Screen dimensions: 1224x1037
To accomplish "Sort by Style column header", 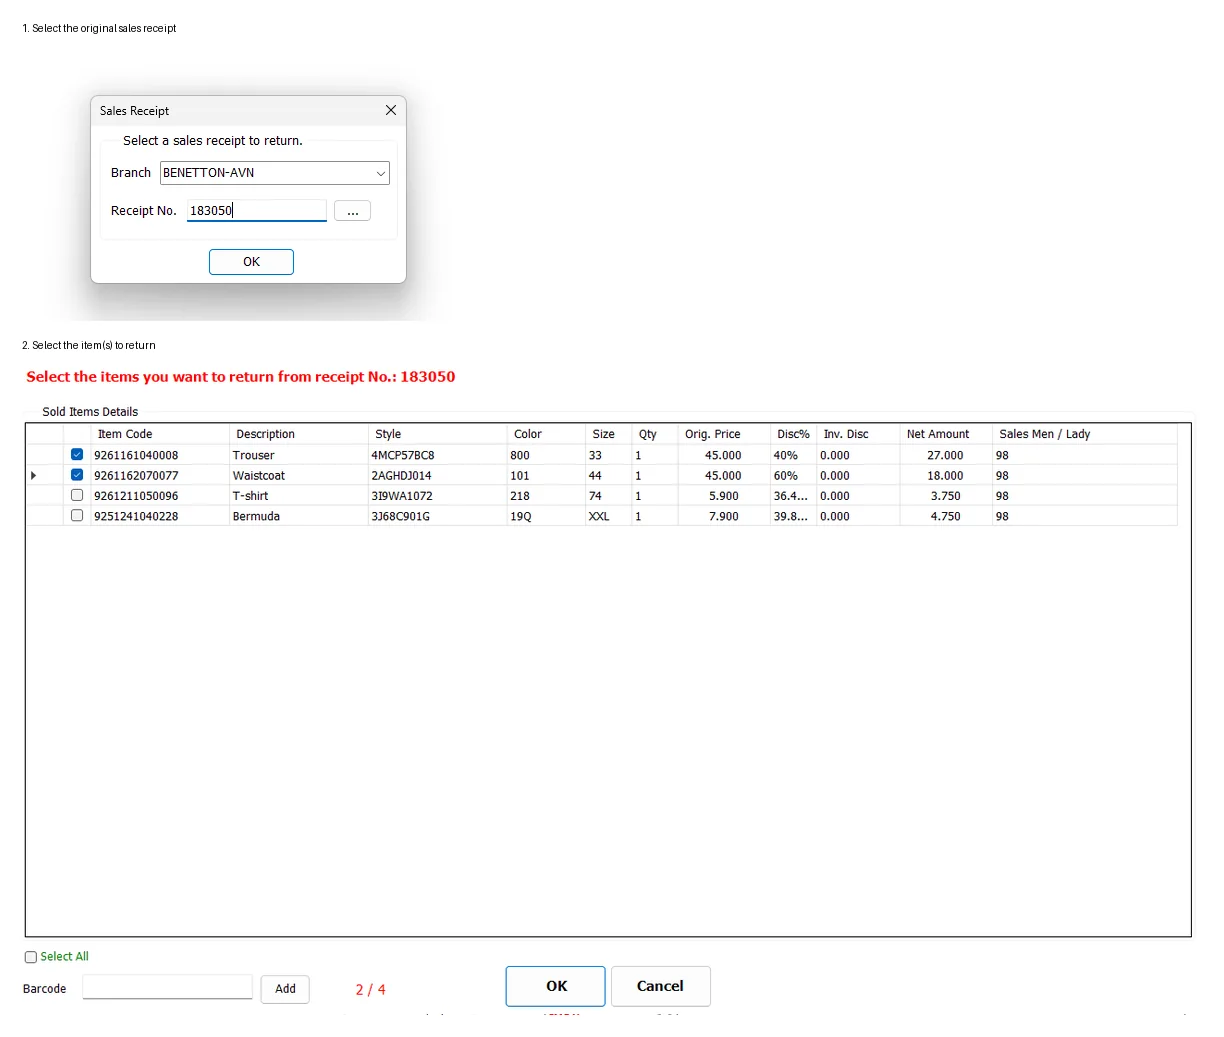I will click(x=438, y=434).
